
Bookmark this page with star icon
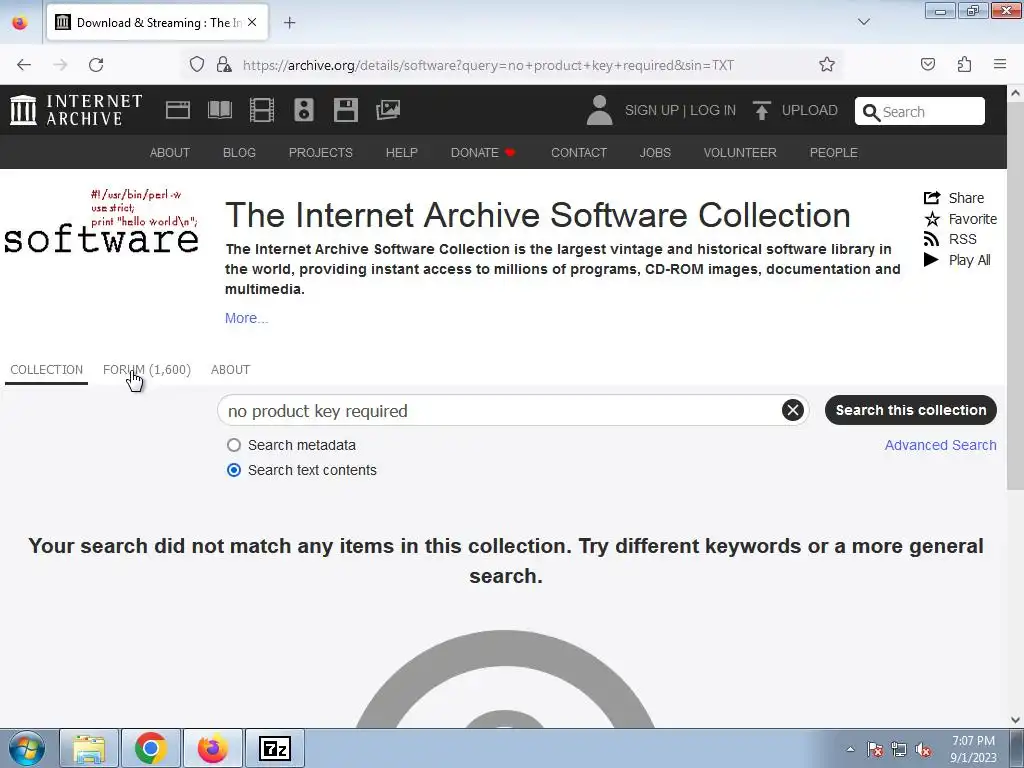tap(827, 65)
